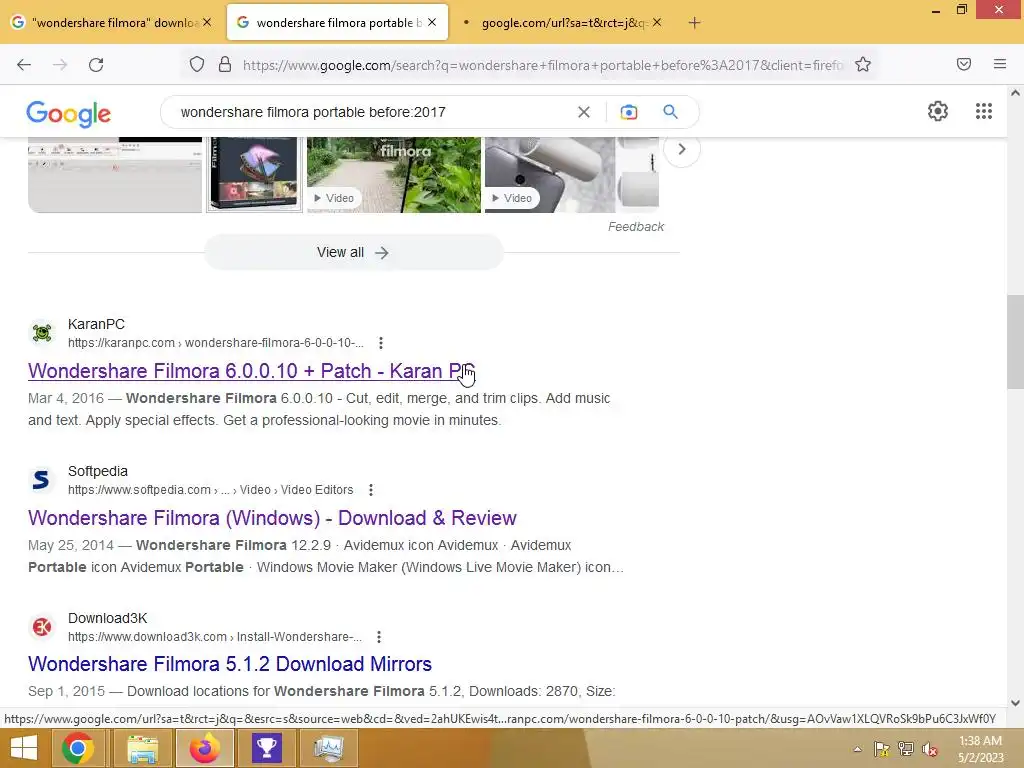Close the first browser tab

pyautogui.click(x=207, y=22)
